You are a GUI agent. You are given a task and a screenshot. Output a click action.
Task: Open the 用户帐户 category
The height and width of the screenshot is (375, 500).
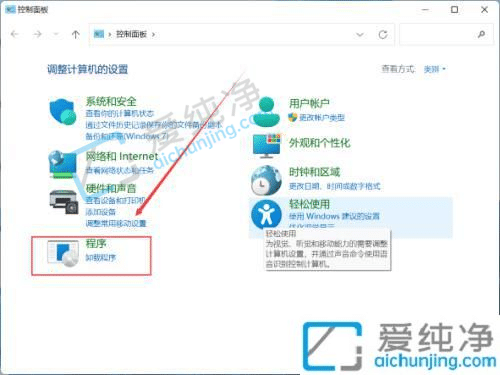(x=309, y=103)
